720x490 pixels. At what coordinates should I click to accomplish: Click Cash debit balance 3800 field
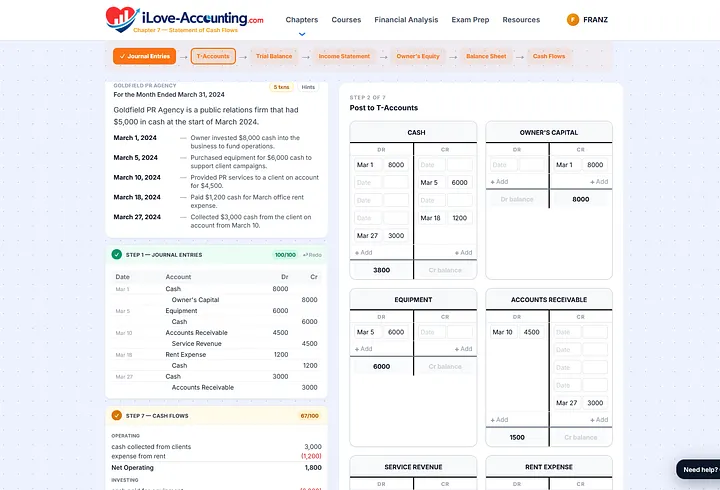pyautogui.click(x=382, y=270)
